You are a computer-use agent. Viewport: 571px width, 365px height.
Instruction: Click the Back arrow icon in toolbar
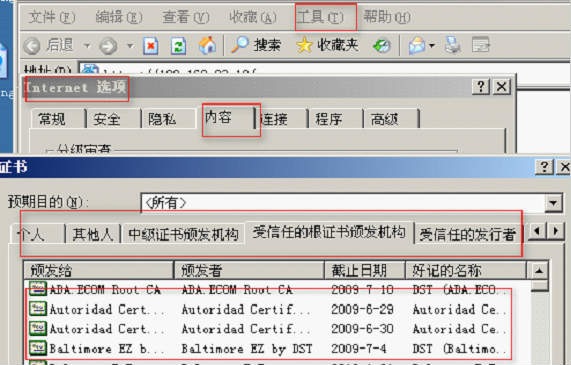point(32,46)
